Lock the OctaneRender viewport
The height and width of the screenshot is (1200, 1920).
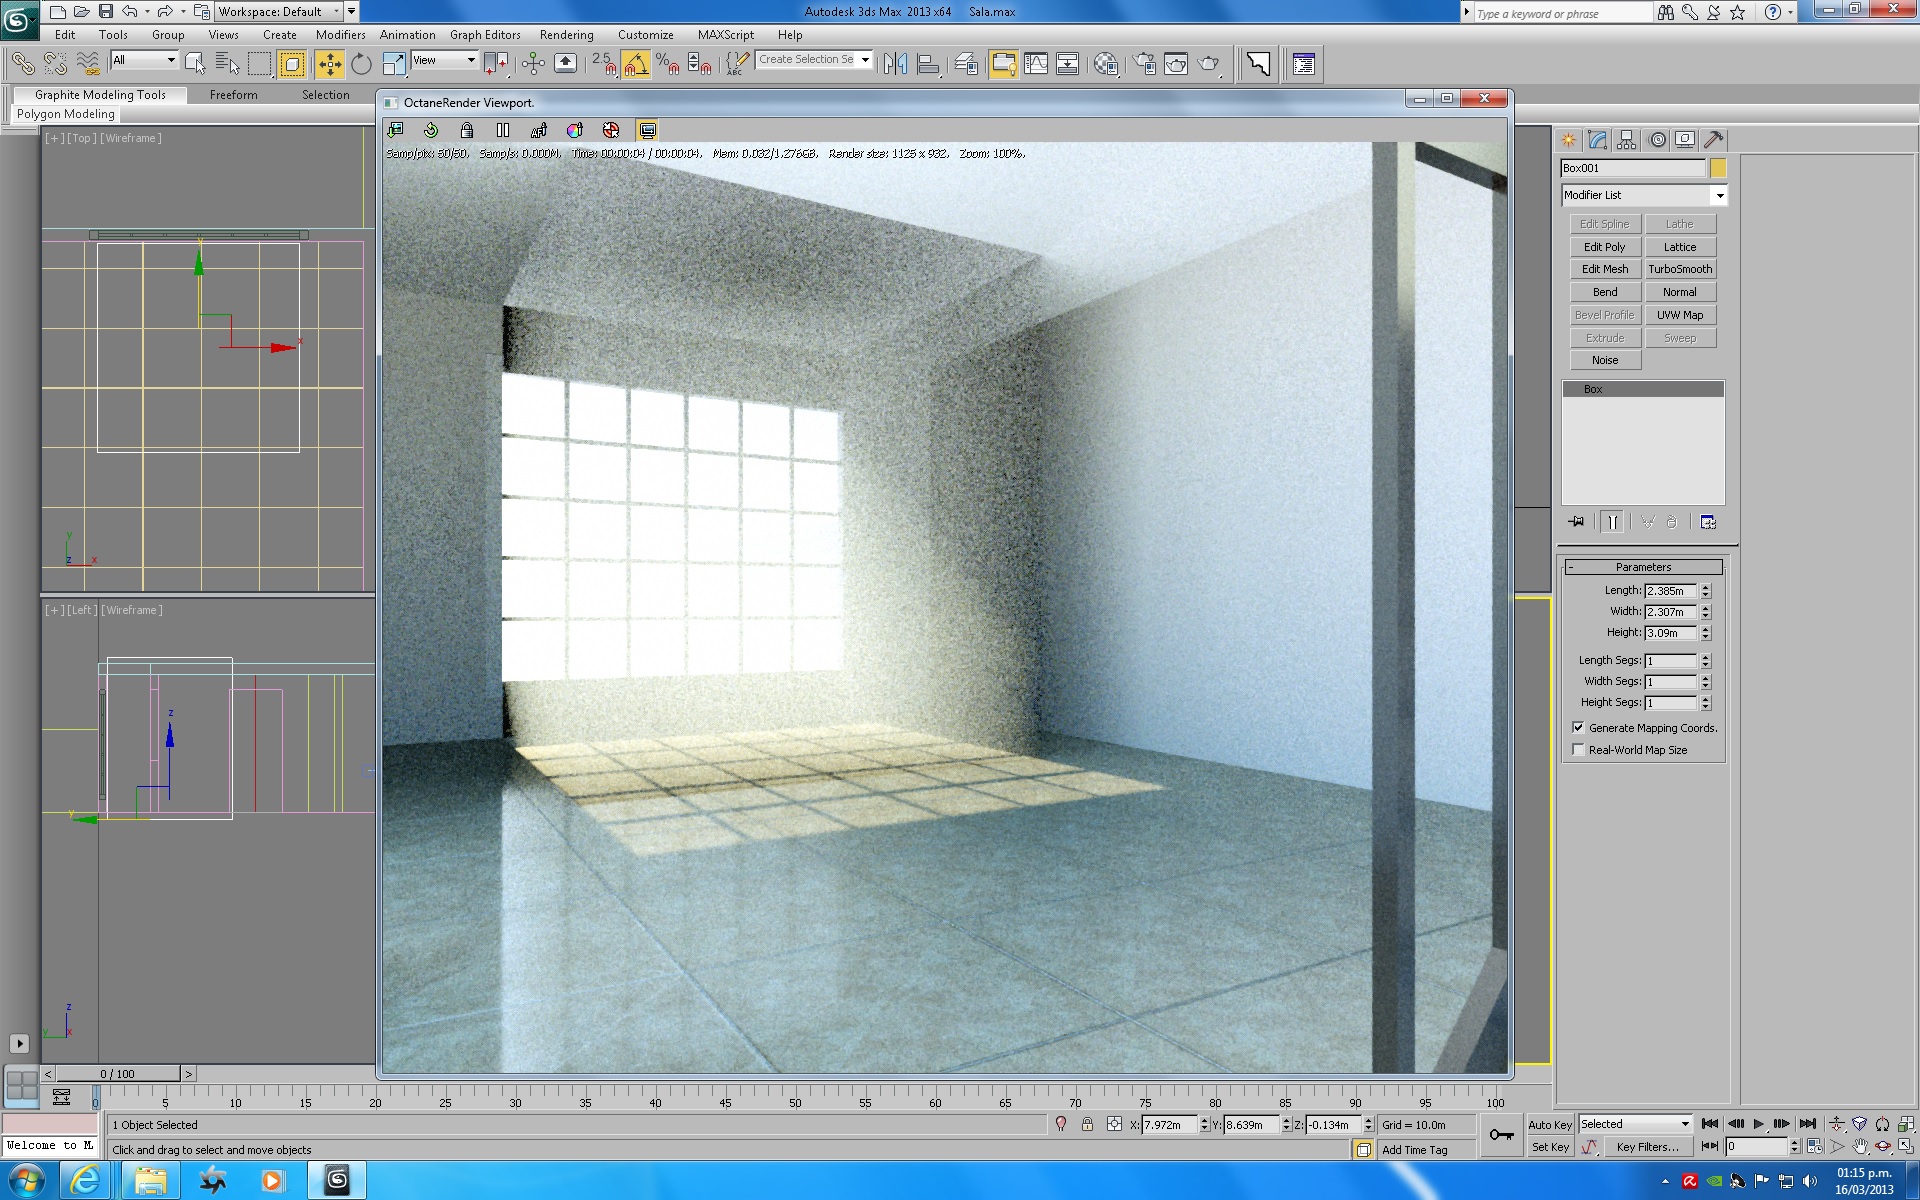pyautogui.click(x=467, y=130)
